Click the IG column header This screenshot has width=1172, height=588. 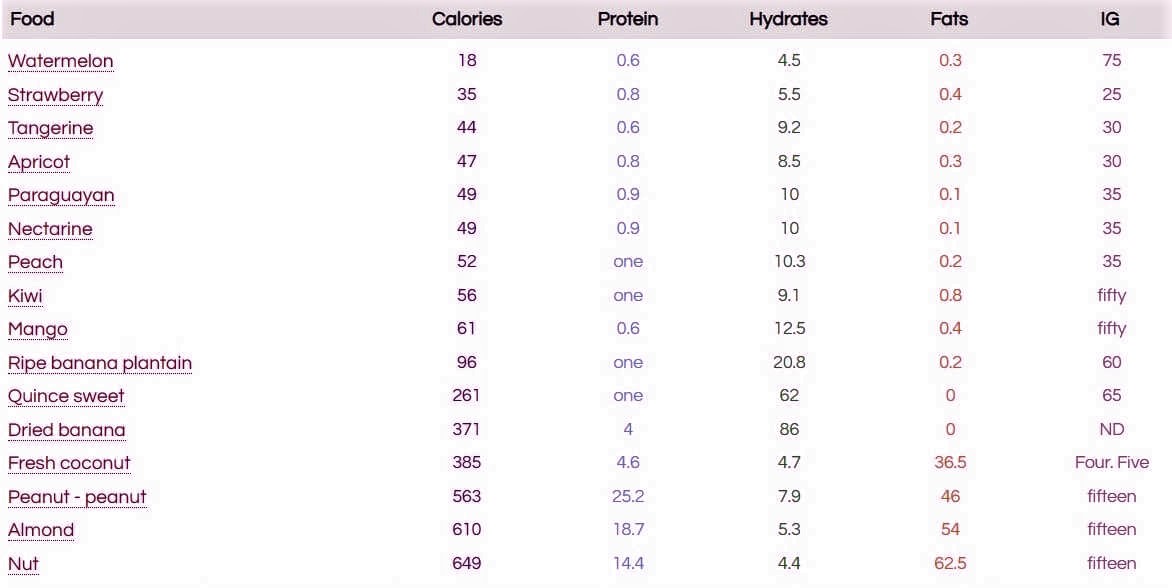pyautogui.click(x=1110, y=19)
